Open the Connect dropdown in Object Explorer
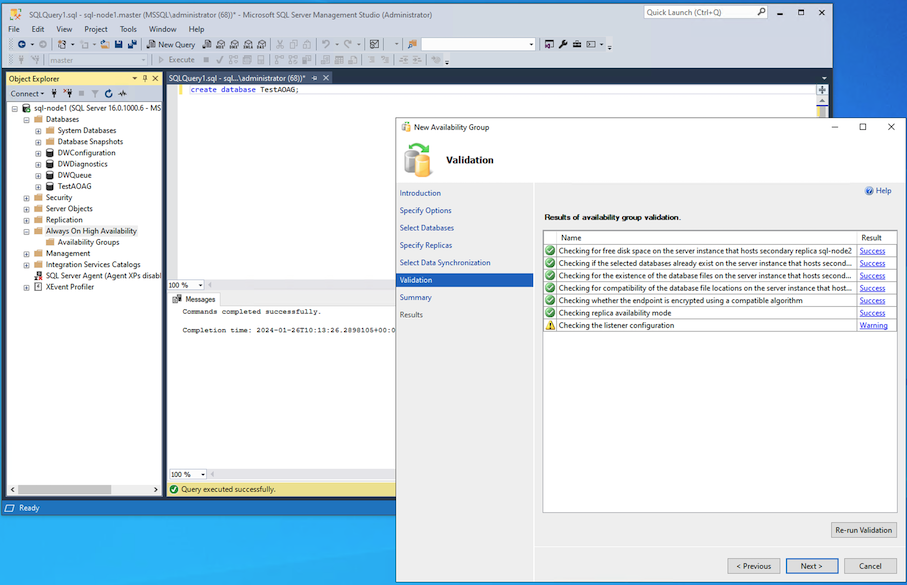 (27, 93)
